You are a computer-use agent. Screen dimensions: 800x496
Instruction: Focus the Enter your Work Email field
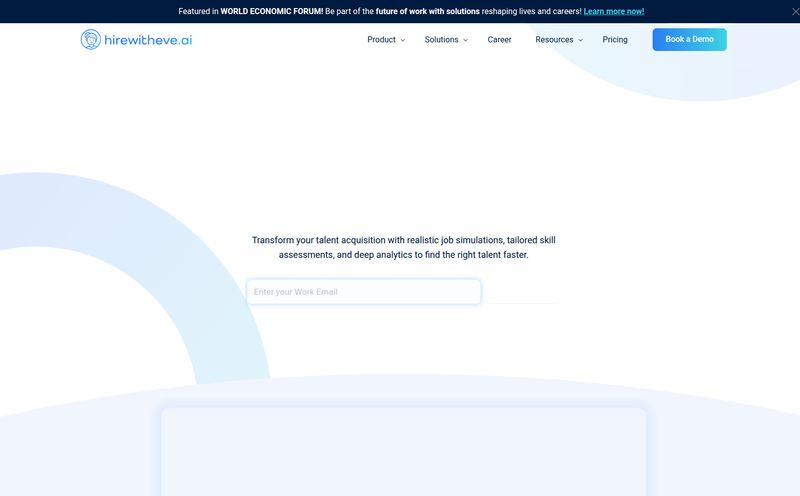363,291
